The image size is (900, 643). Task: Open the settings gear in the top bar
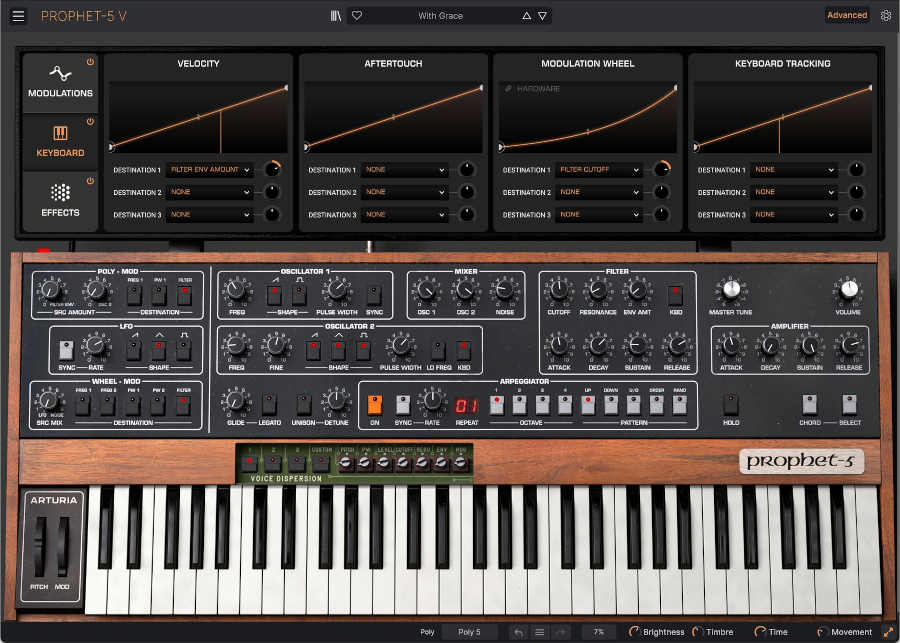pos(886,15)
